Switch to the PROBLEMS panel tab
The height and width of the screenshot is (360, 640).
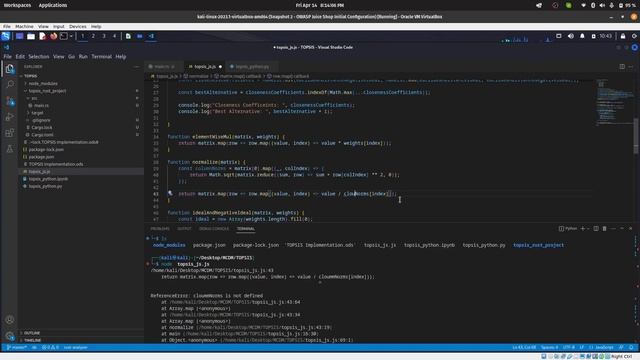point(160,229)
